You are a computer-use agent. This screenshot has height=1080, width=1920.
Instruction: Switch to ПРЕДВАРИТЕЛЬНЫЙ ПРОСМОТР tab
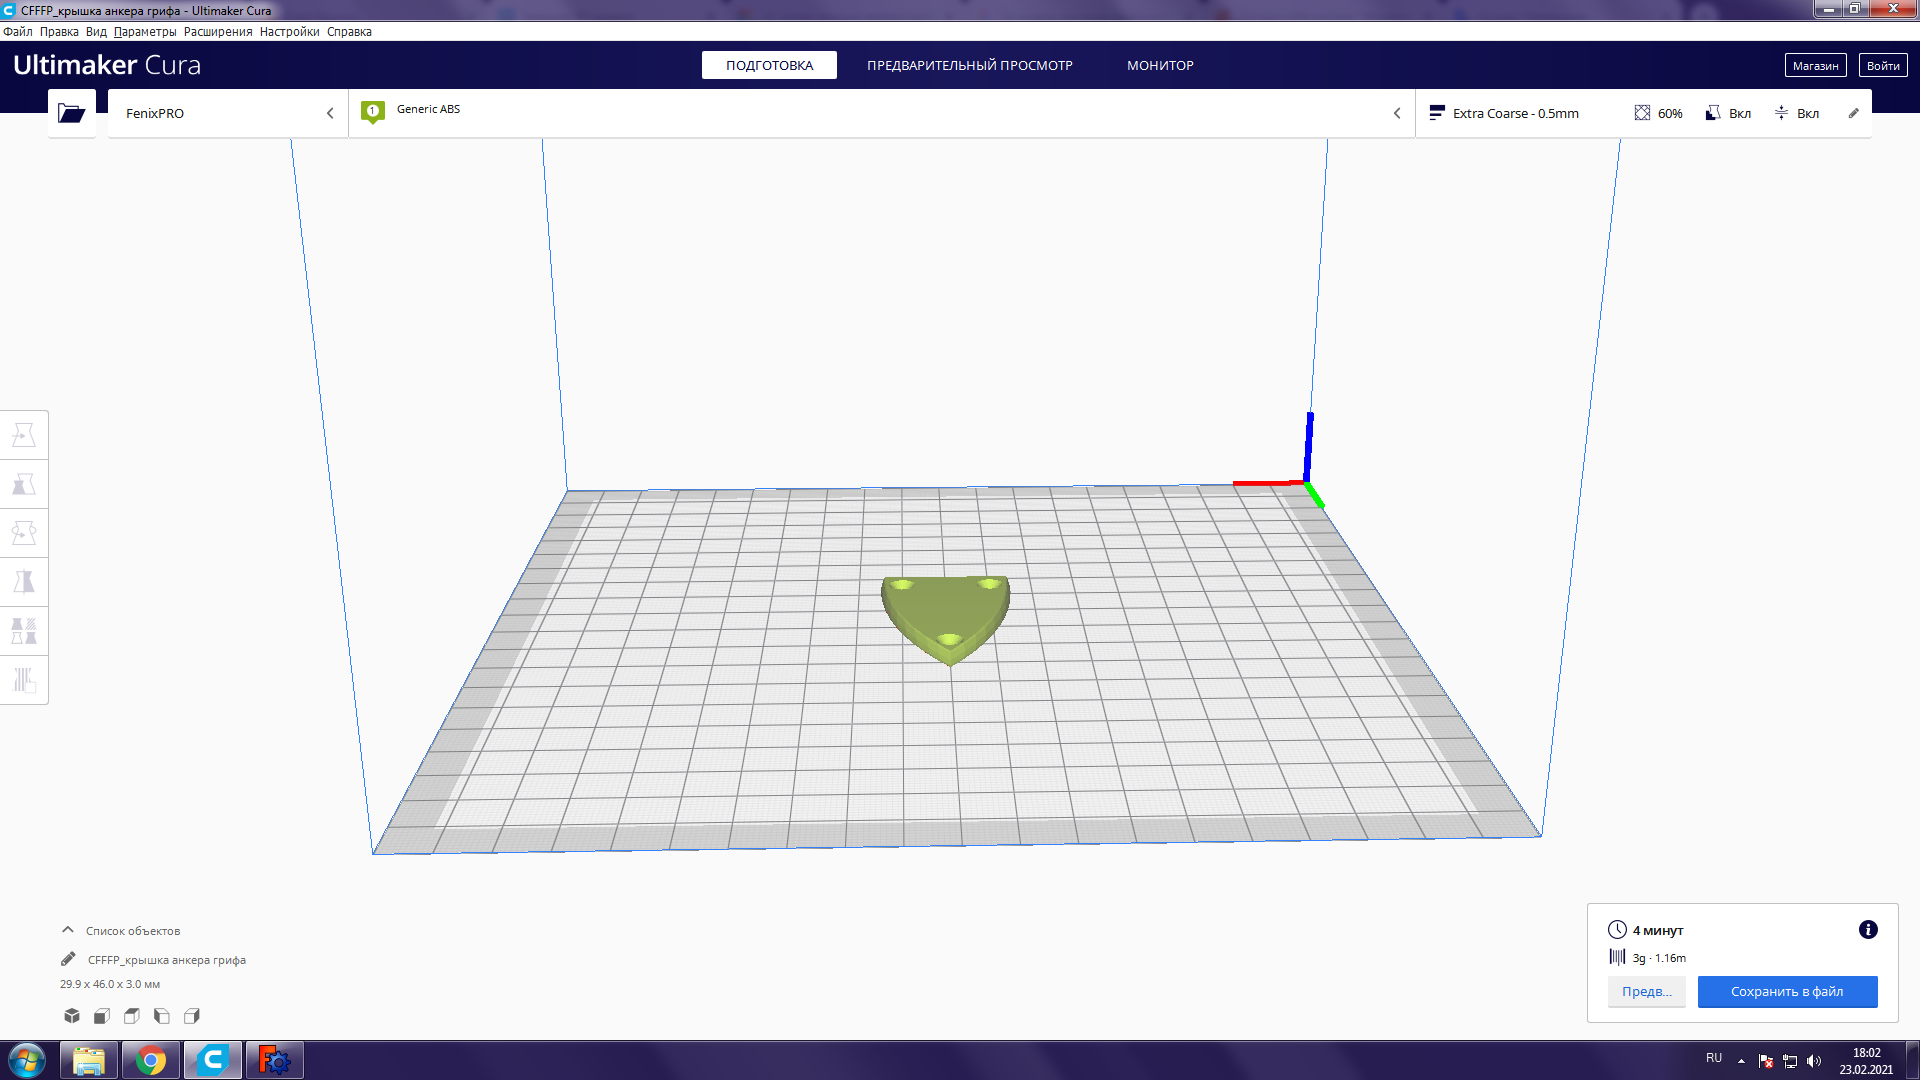pyautogui.click(x=969, y=65)
